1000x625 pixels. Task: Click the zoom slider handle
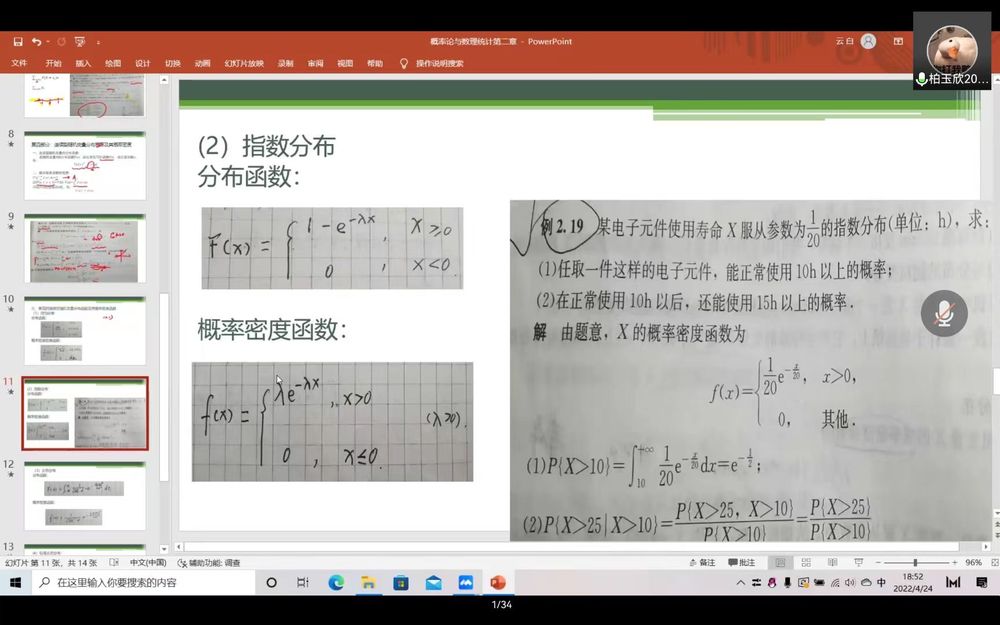pyautogui.click(x=915, y=563)
